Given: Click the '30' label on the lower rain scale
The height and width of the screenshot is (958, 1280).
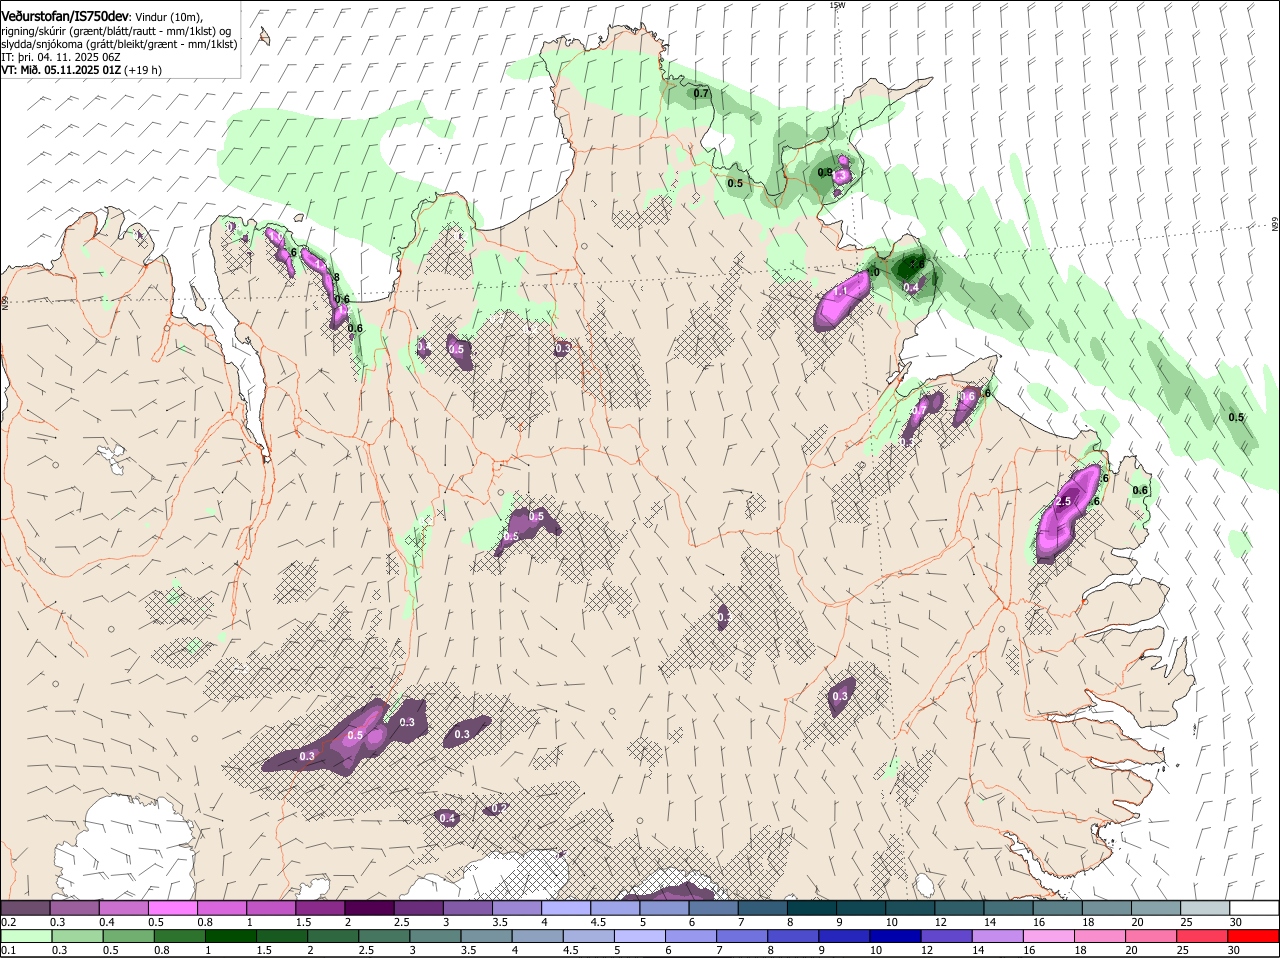Looking at the screenshot, I should [x=1234, y=950].
